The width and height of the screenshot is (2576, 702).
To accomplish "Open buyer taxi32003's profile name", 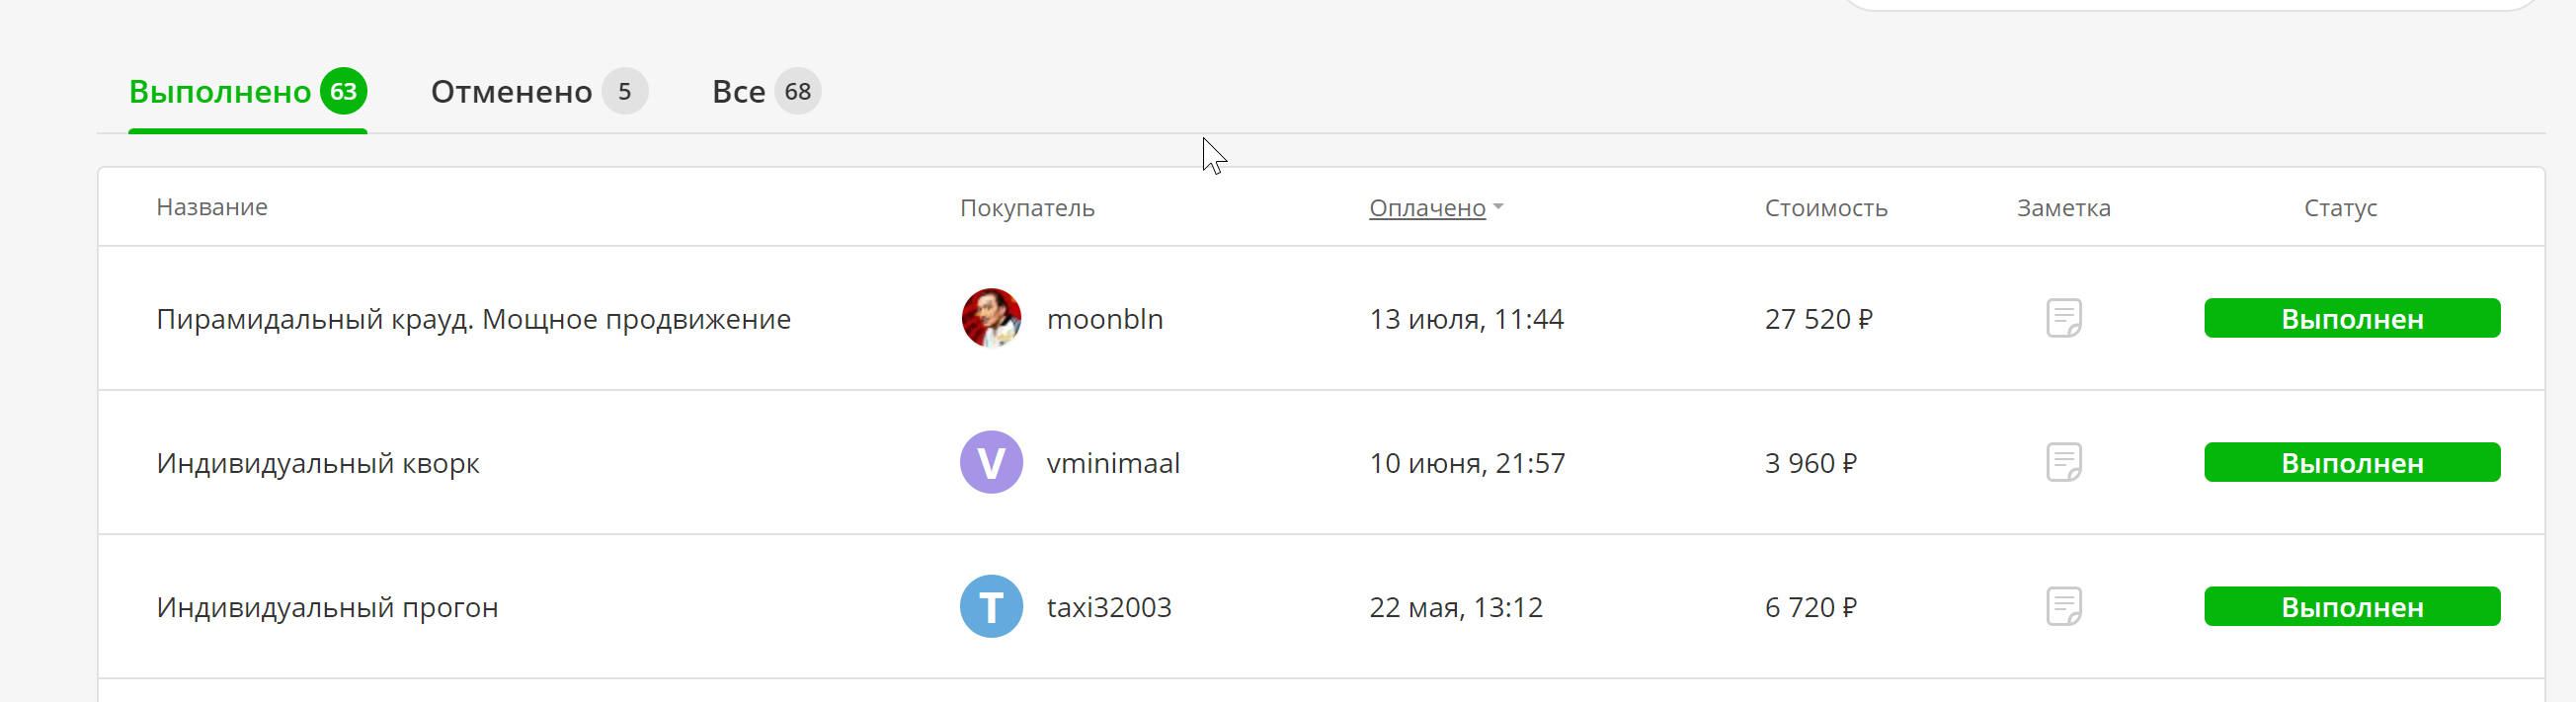I will click(x=1109, y=607).
